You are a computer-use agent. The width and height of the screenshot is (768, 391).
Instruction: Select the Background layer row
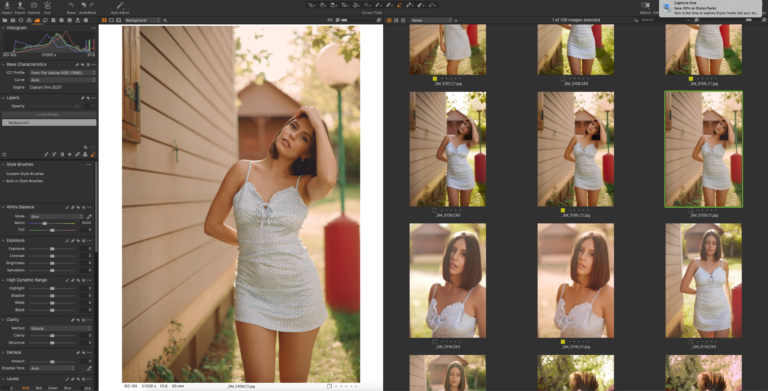[49, 122]
